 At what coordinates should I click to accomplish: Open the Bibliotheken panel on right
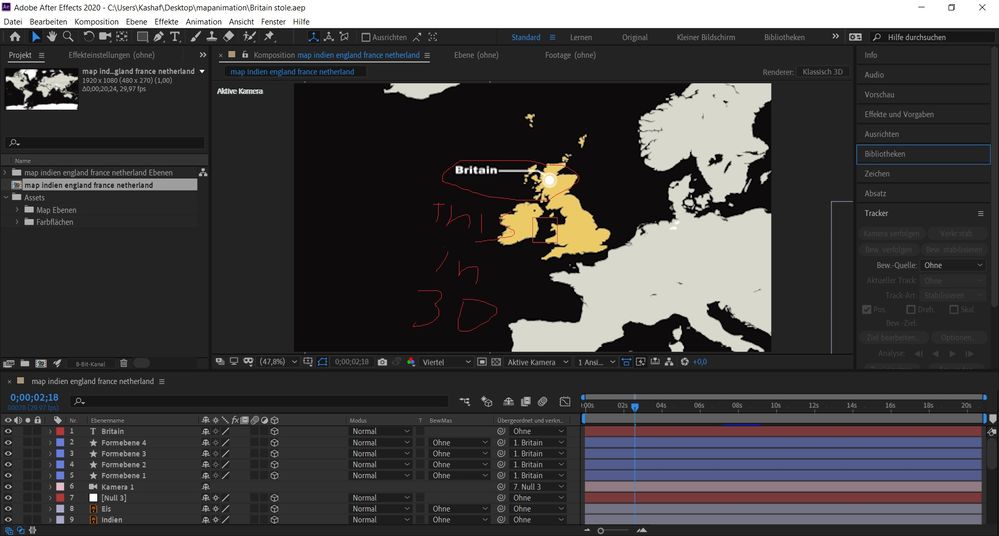point(885,154)
